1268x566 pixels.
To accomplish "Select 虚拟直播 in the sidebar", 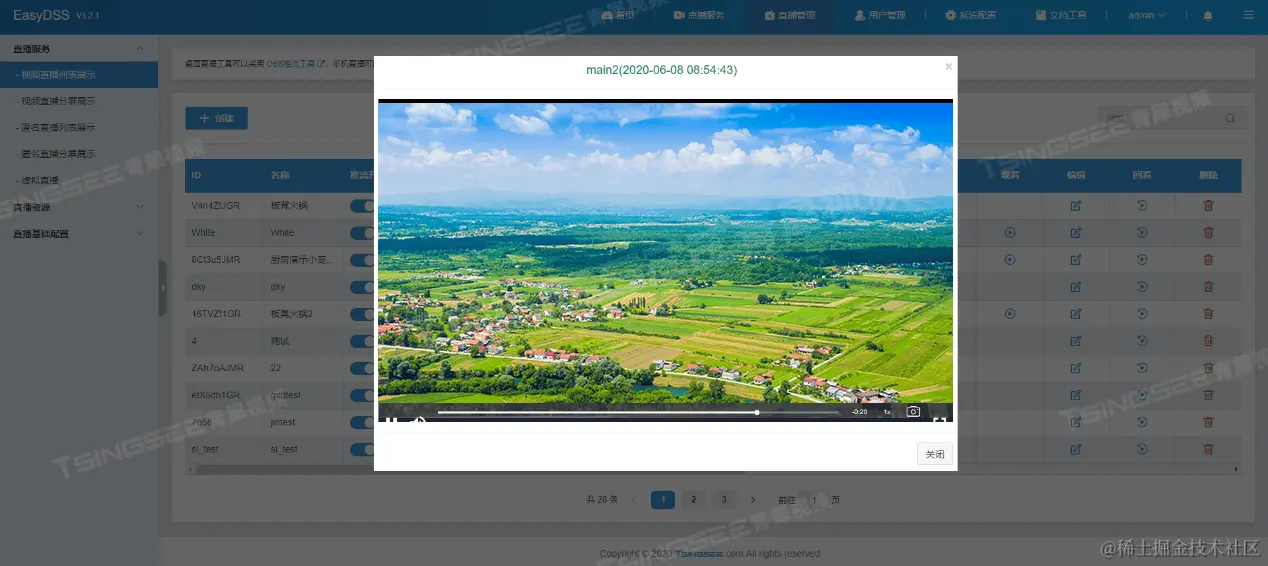I will pyautogui.click(x=79, y=180).
